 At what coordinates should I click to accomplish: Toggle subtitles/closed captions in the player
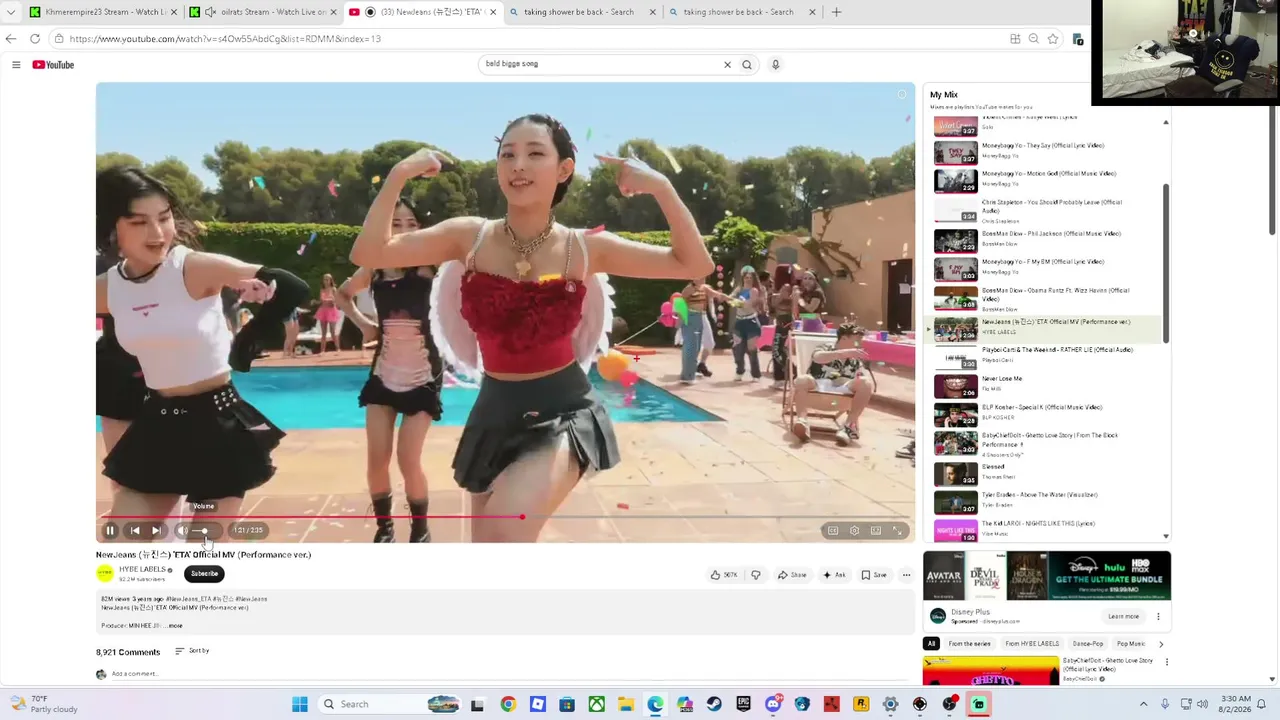[832, 531]
